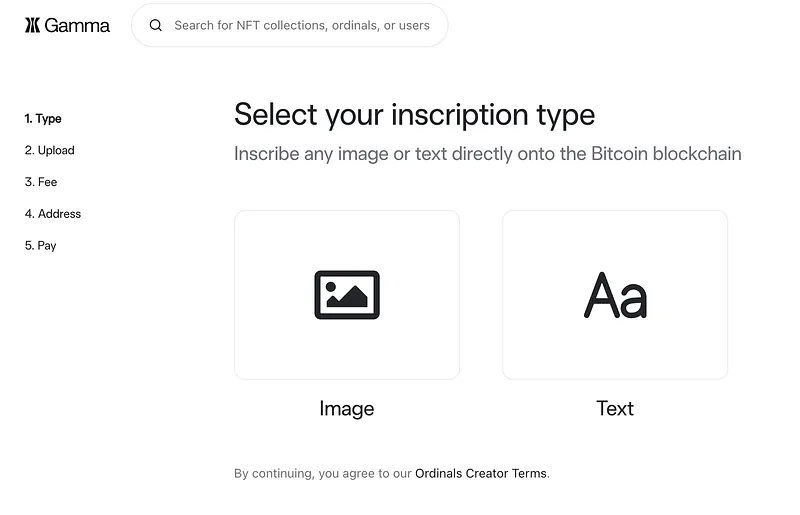Click the 'Image' caption below the card
Image resolution: width=800 pixels, height=515 pixels.
pyautogui.click(x=347, y=408)
